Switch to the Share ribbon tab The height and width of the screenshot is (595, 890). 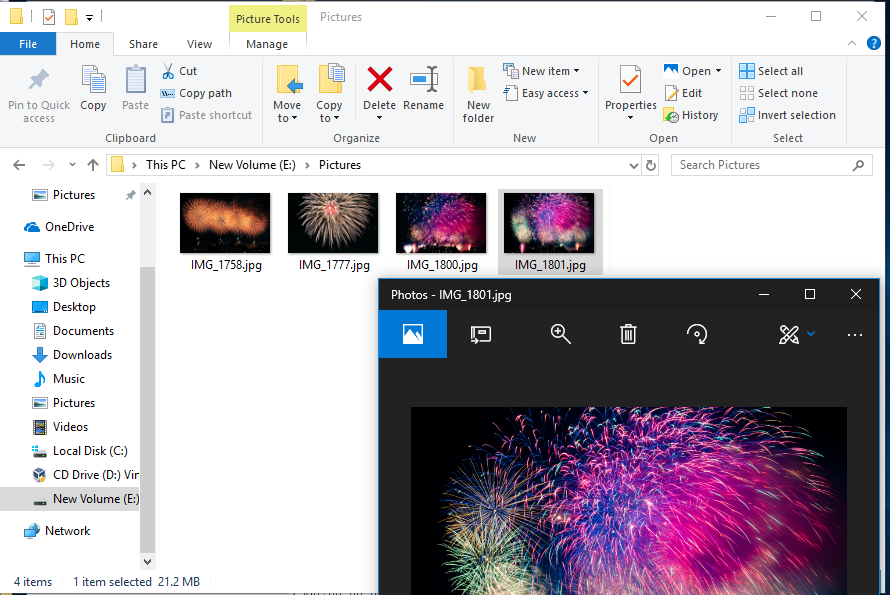[143, 44]
